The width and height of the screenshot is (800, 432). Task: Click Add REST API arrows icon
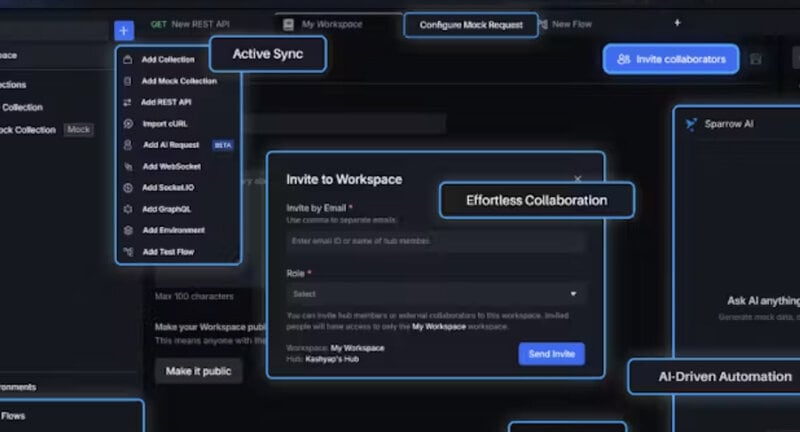pyautogui.click(x=128, y=103)
